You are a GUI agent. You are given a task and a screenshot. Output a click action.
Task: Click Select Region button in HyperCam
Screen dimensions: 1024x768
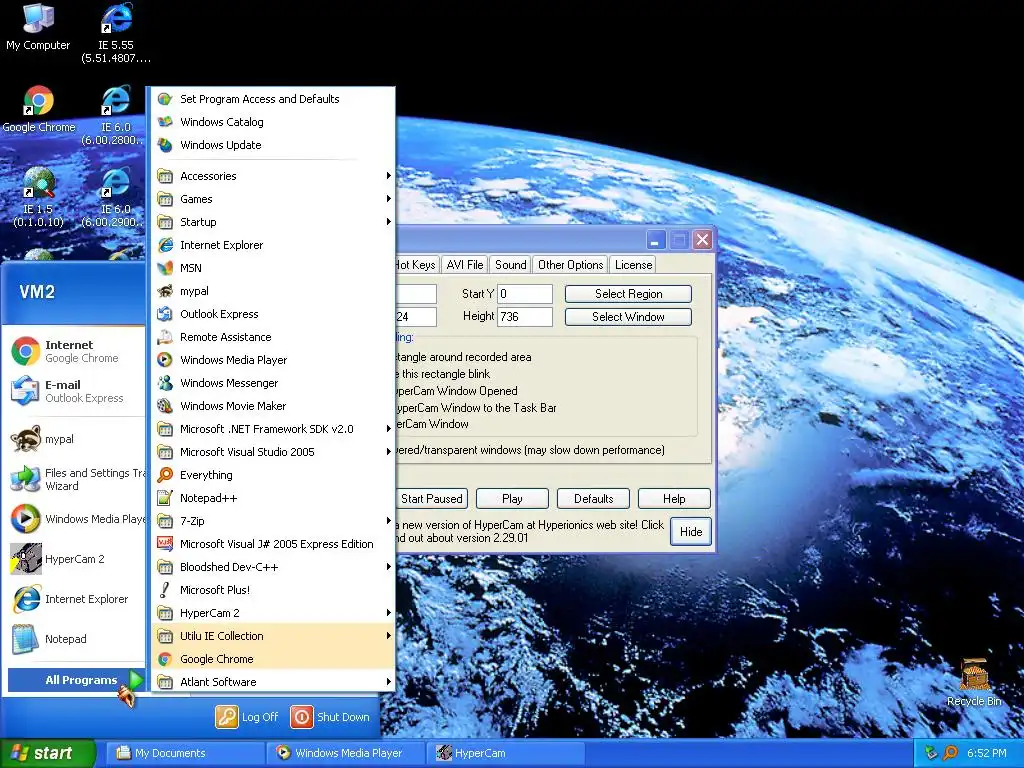[628, 294]
